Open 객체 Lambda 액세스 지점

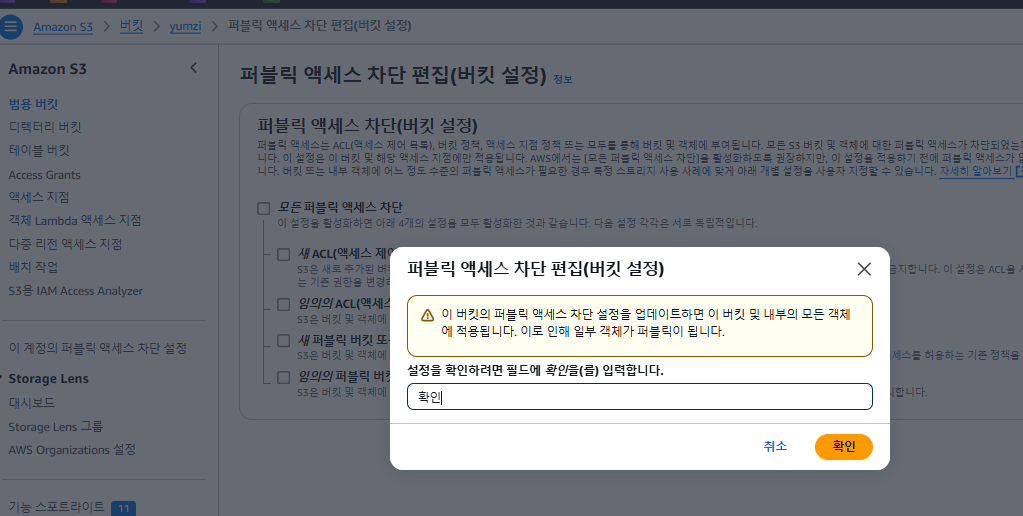click(x=75, y=220)
